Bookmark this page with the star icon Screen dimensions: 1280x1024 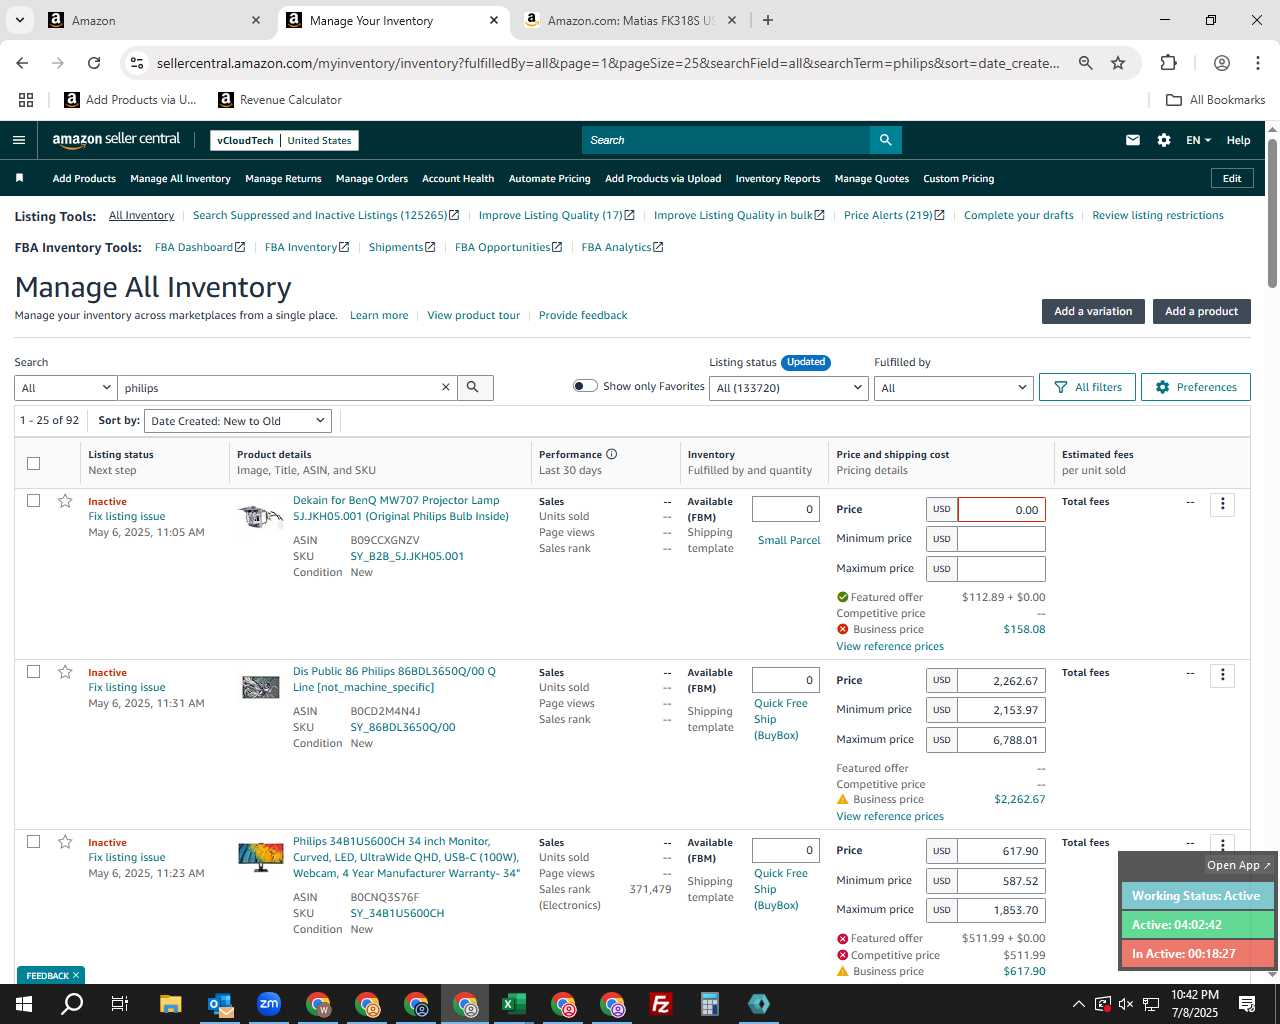click(x=1118, y=63)
